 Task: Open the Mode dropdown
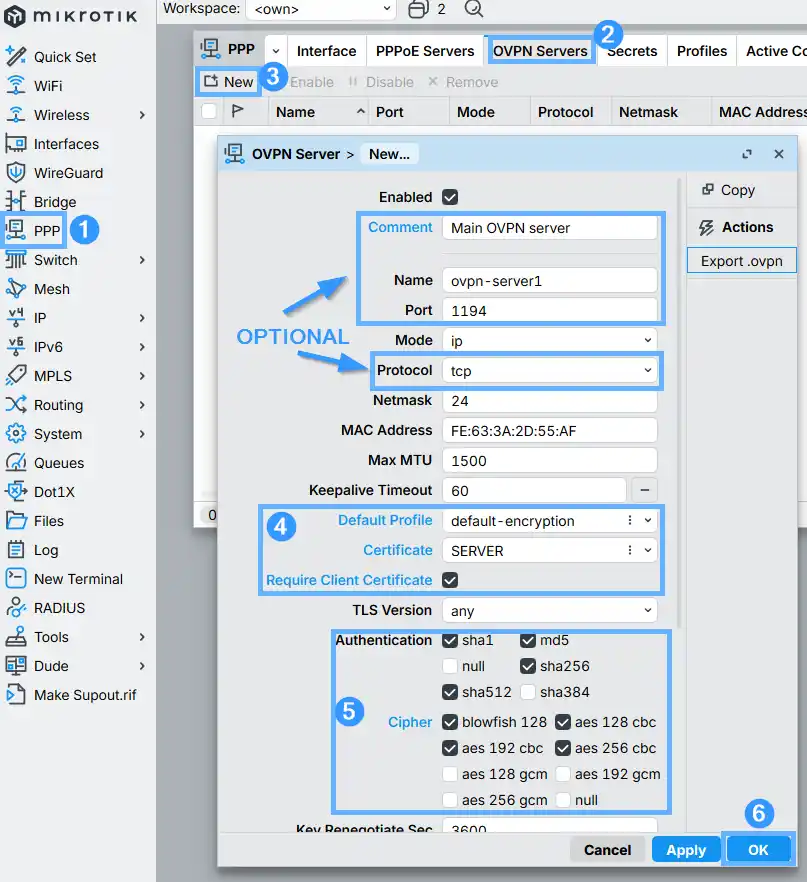coord(549,340)
